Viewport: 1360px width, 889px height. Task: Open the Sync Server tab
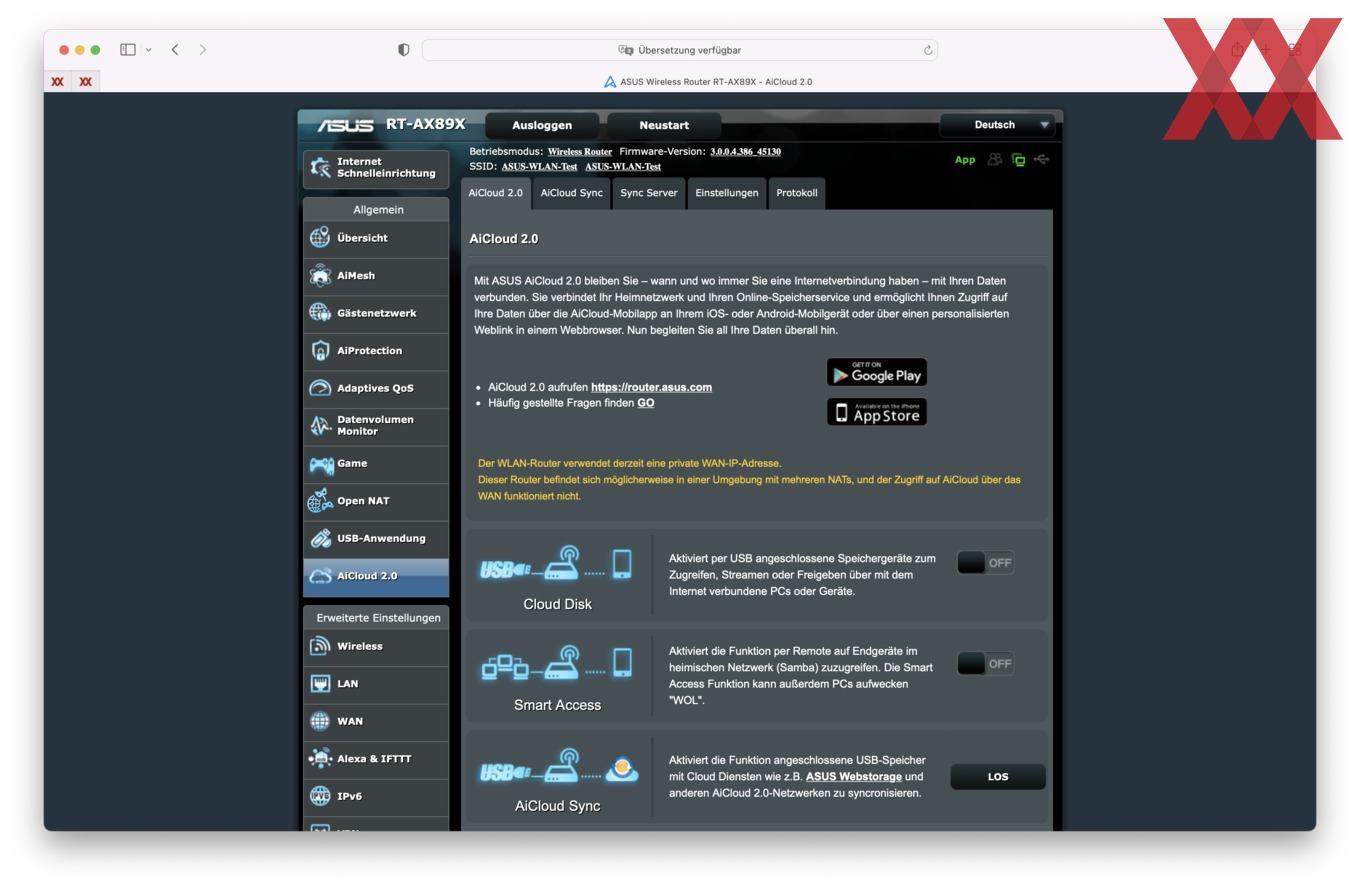pyautogui.click(x=648, y=193)
